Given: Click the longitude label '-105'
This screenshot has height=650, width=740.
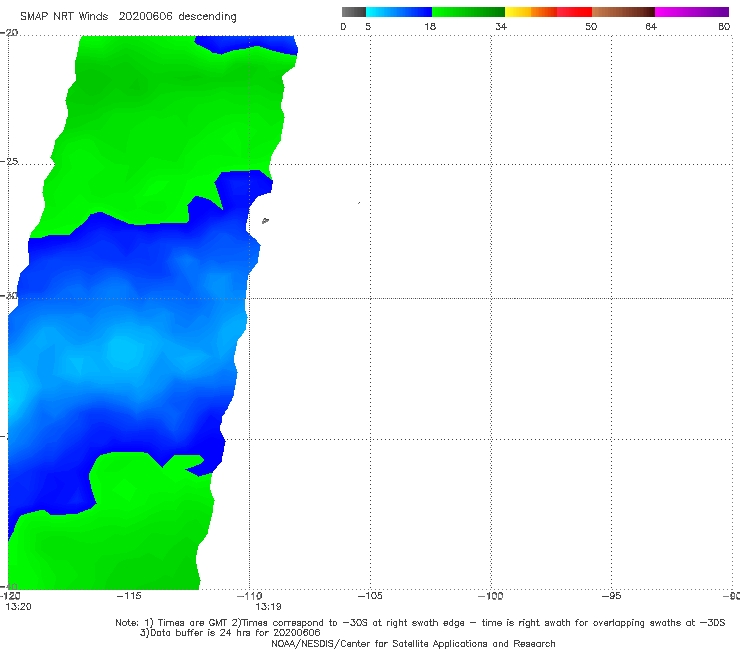Looking at the screenshot, I should click(370, 596).
